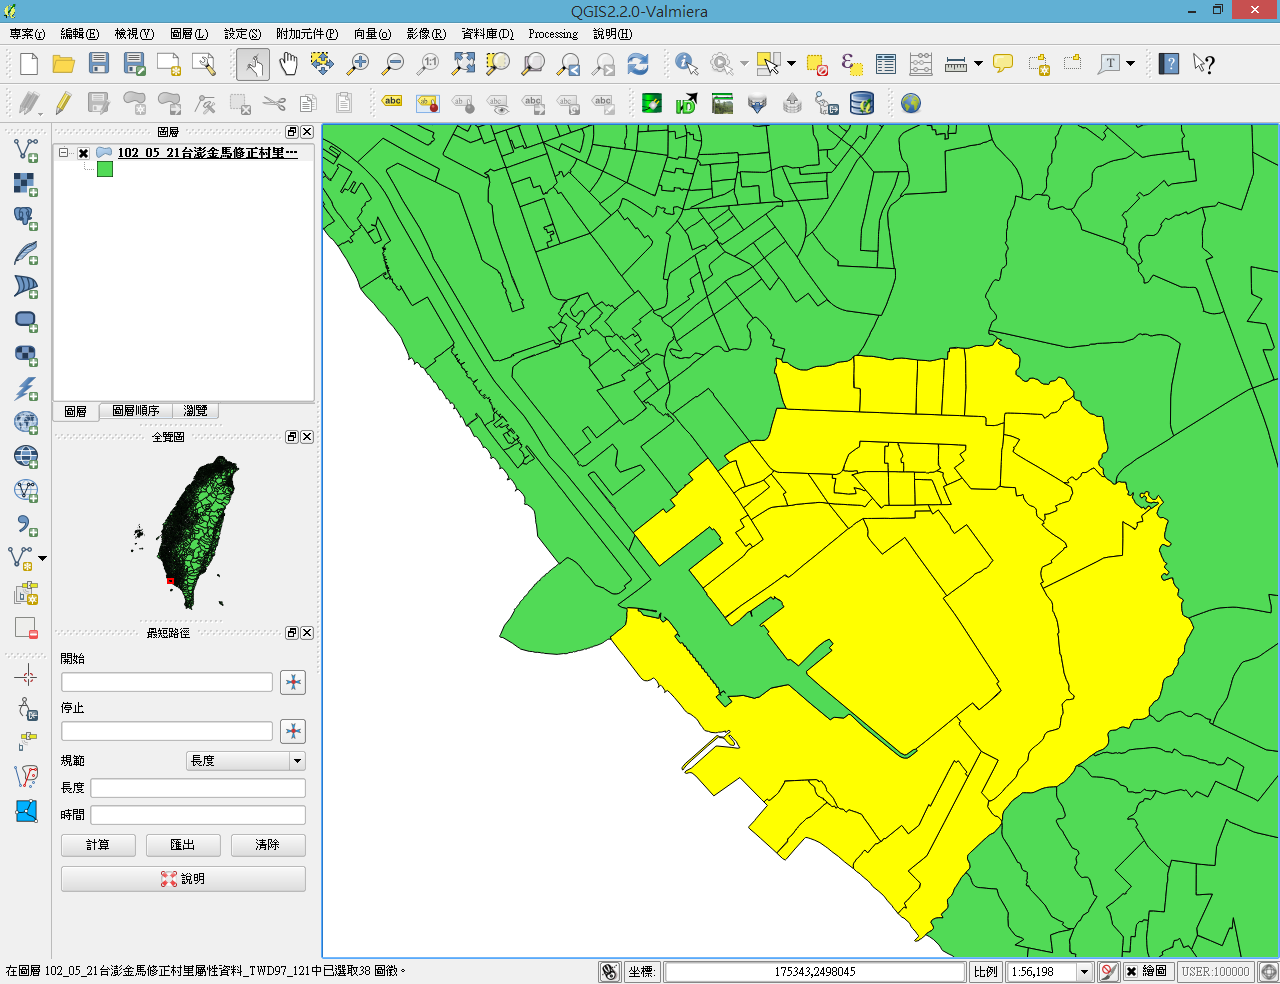Click the Zoom In magnifier tool
The width and height of the screenshot is (1280, 984).
pyautogui.click(x=357, y=64)
